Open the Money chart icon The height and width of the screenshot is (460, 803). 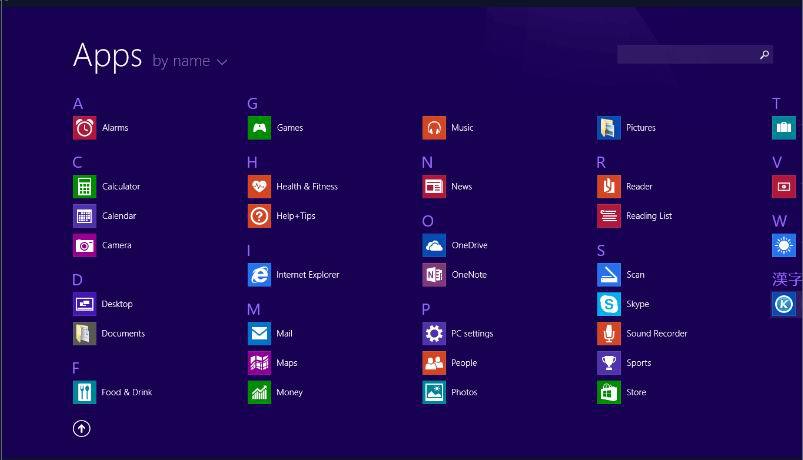(x=259, y=392)
